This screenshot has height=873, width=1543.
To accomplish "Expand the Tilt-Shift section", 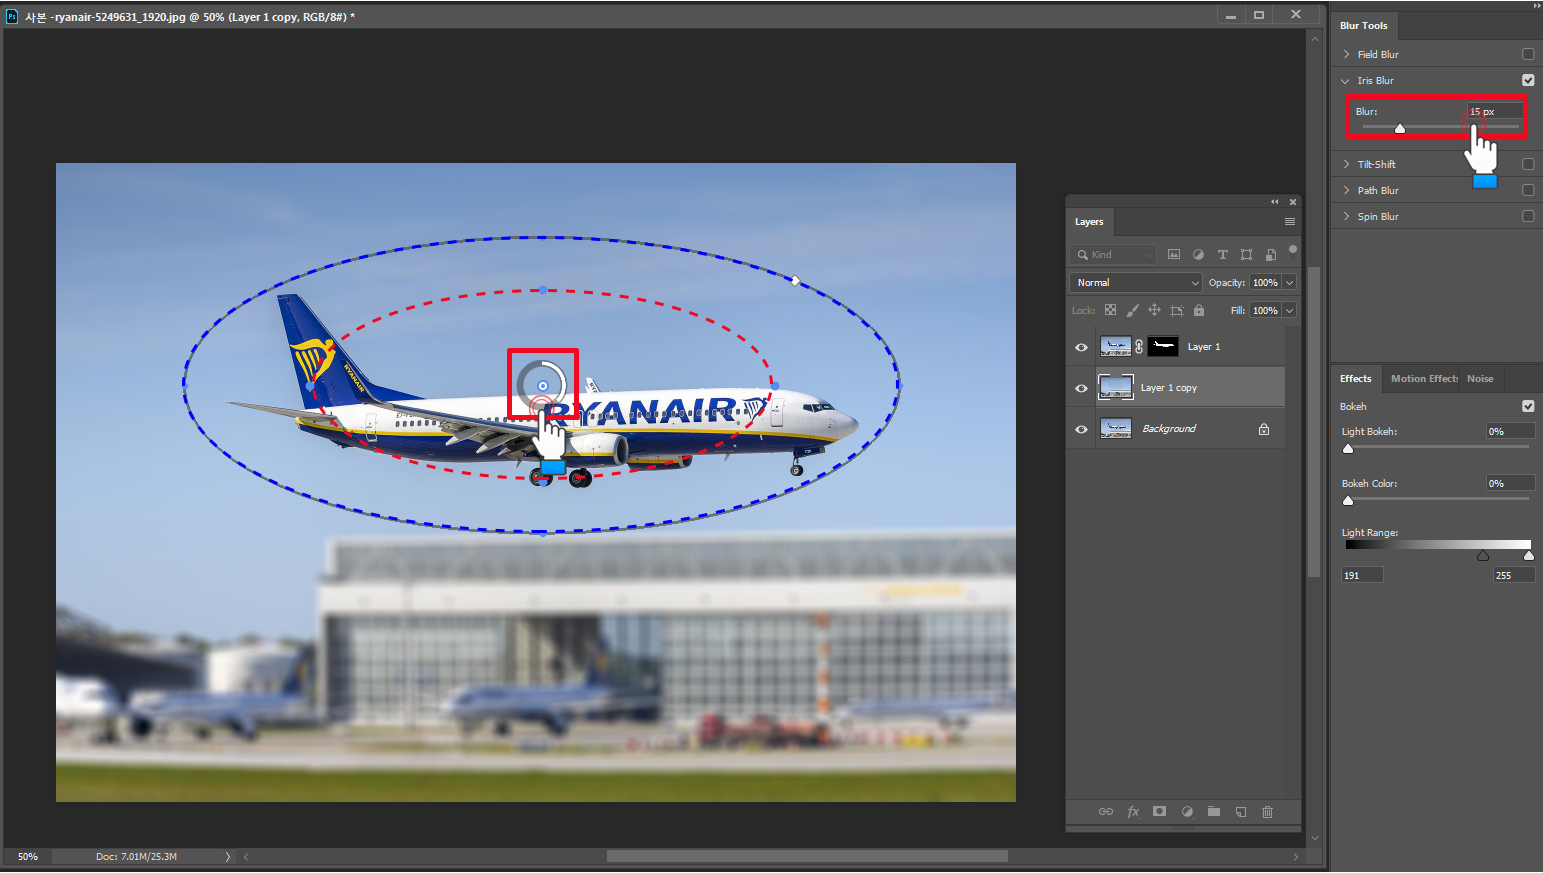I will click(x=1346, y=164).
